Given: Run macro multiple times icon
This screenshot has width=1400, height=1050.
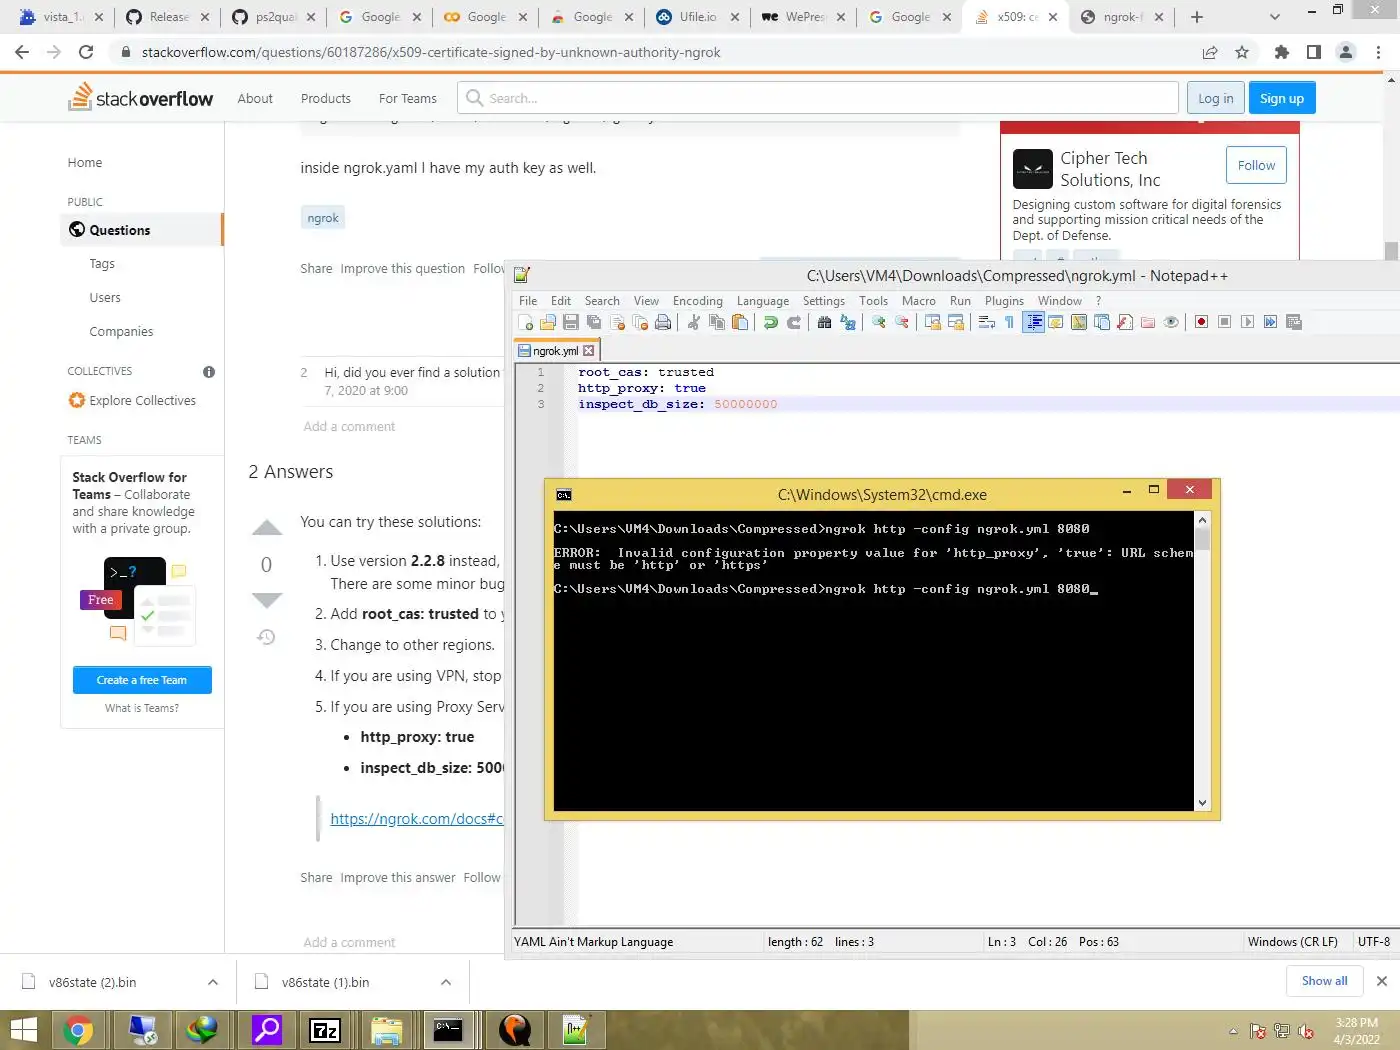Looking at the screenshot, I should coord(1270,322).
